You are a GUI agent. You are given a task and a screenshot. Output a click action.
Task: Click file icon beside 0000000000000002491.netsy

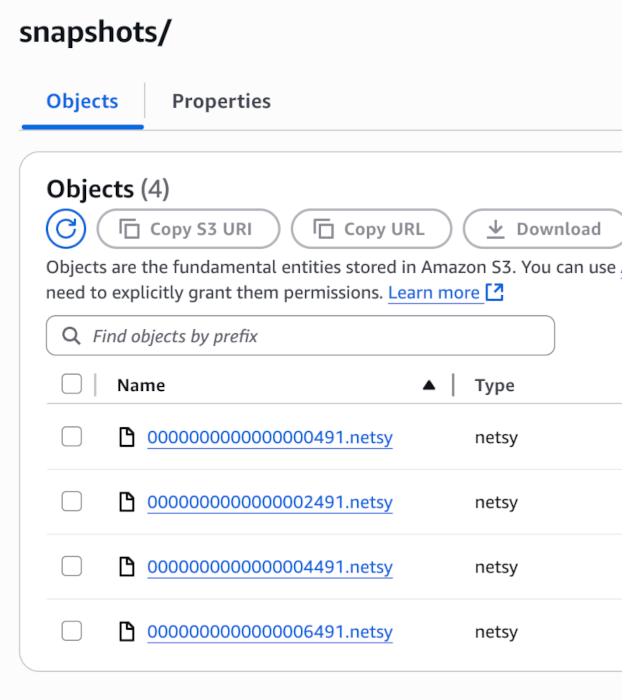point(127,502)
